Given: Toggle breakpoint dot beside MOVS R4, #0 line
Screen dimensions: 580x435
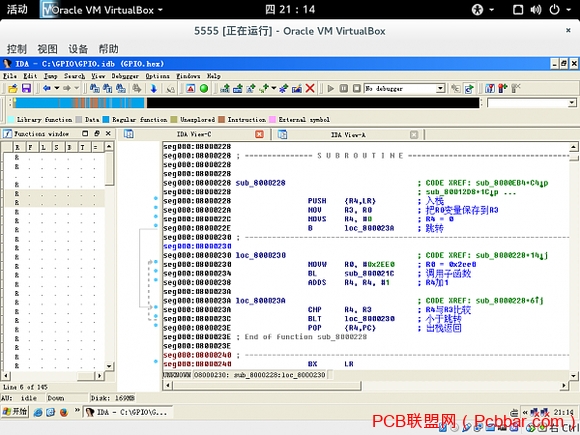Looking at the screenshot, I should 156,216.
